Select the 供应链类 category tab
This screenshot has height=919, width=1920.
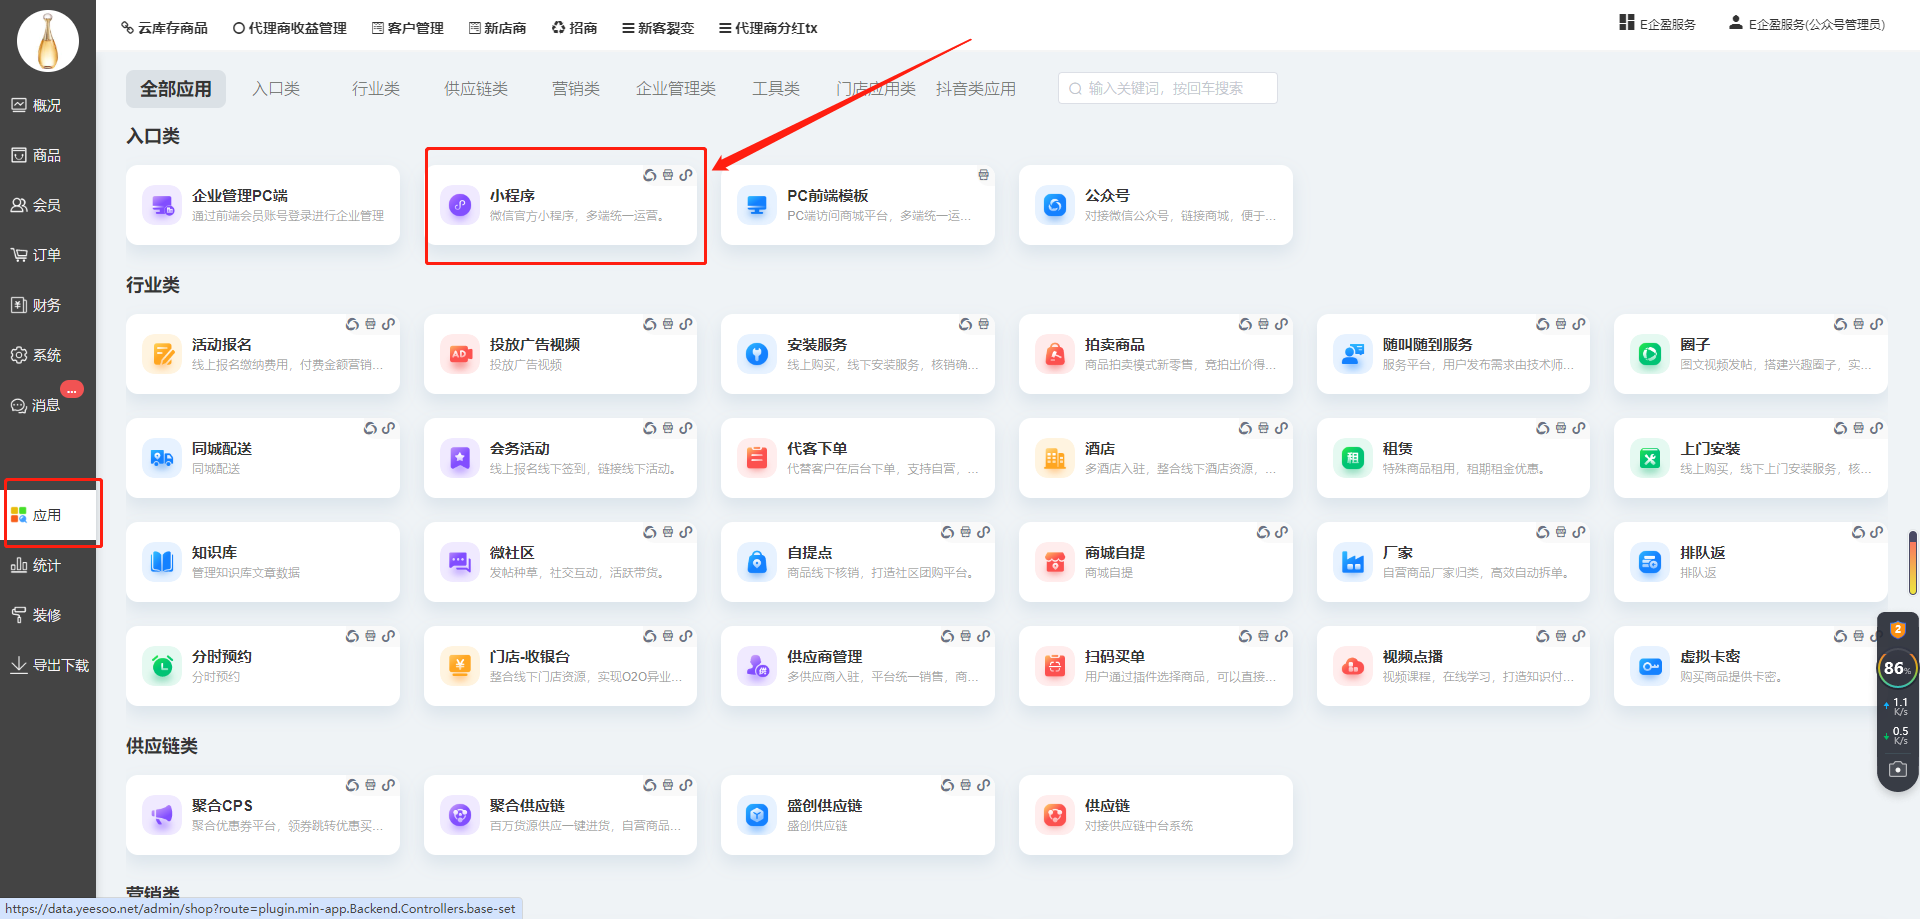point(475,89)
